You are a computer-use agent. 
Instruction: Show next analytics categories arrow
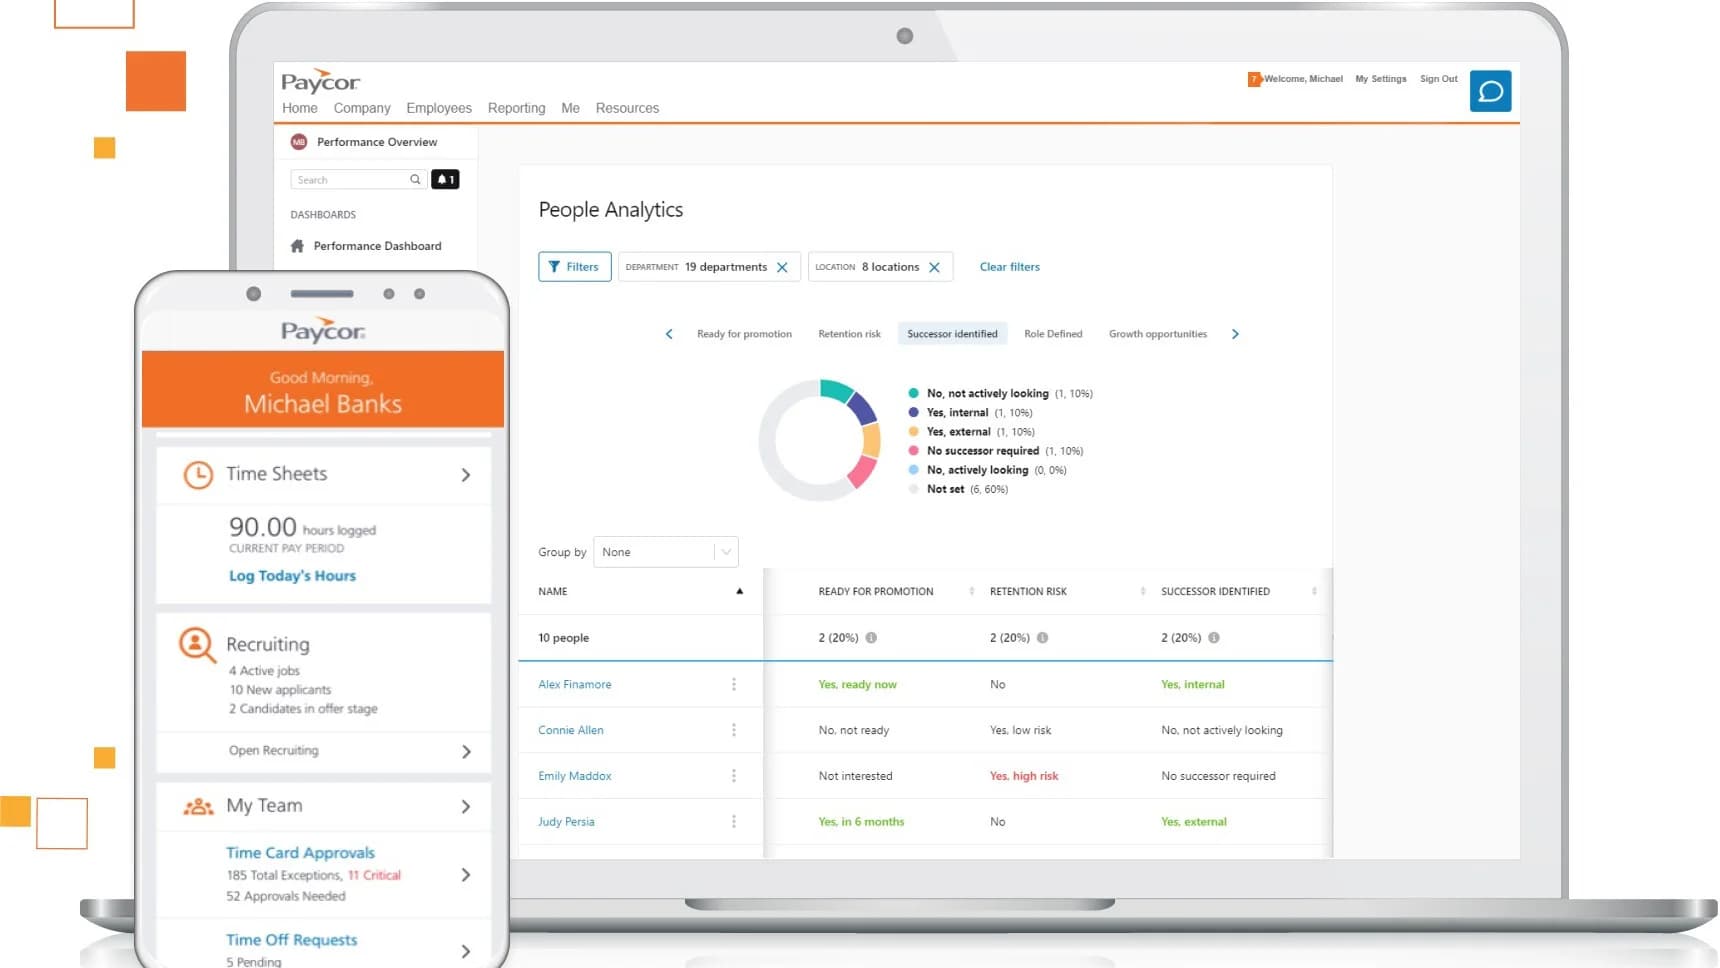point(1235,334)
